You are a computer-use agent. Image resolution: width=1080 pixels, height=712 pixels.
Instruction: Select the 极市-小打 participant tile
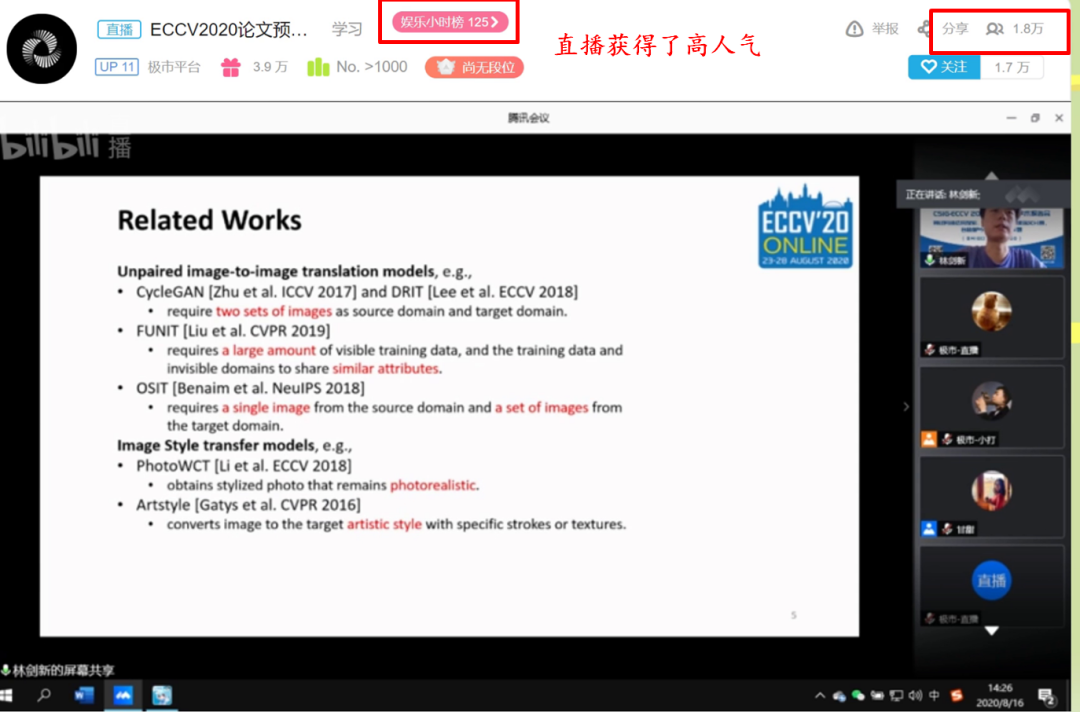(992, 408)
